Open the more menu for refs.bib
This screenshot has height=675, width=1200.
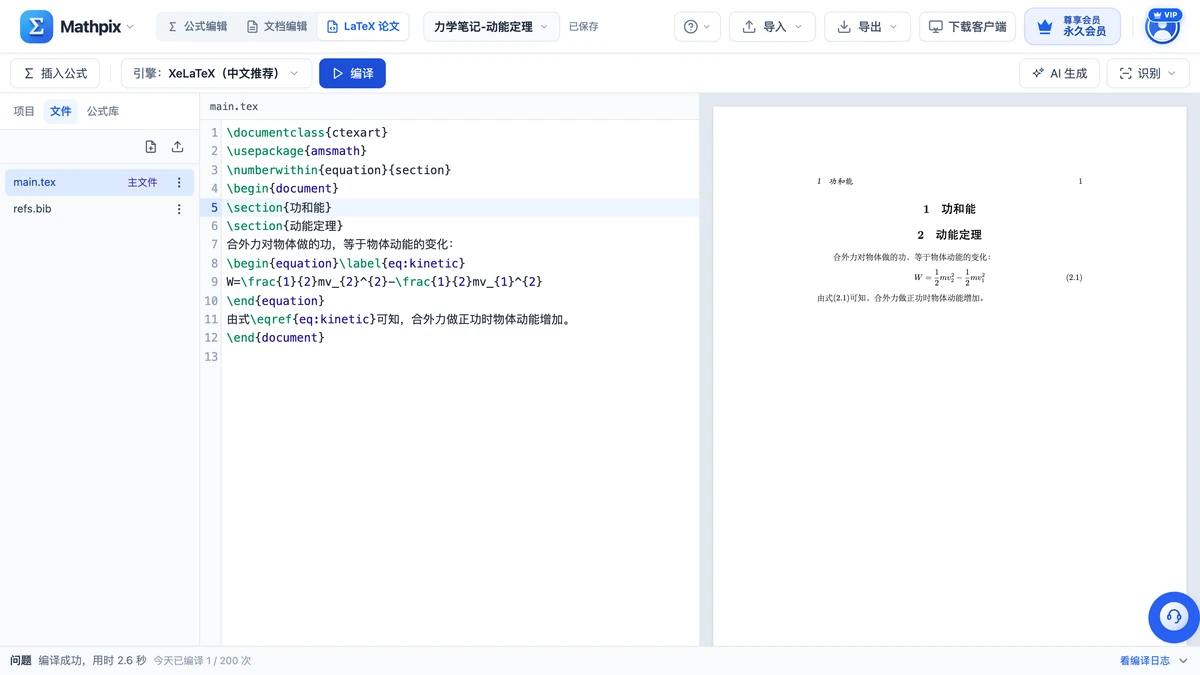point(179,209)
